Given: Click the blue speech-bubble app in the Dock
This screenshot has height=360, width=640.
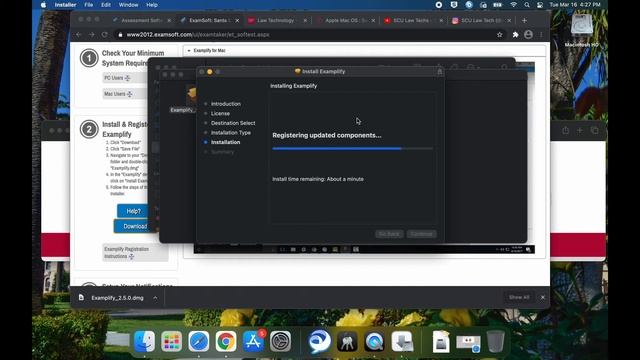Looking at the screenshot, I should (x=320, y=341).
